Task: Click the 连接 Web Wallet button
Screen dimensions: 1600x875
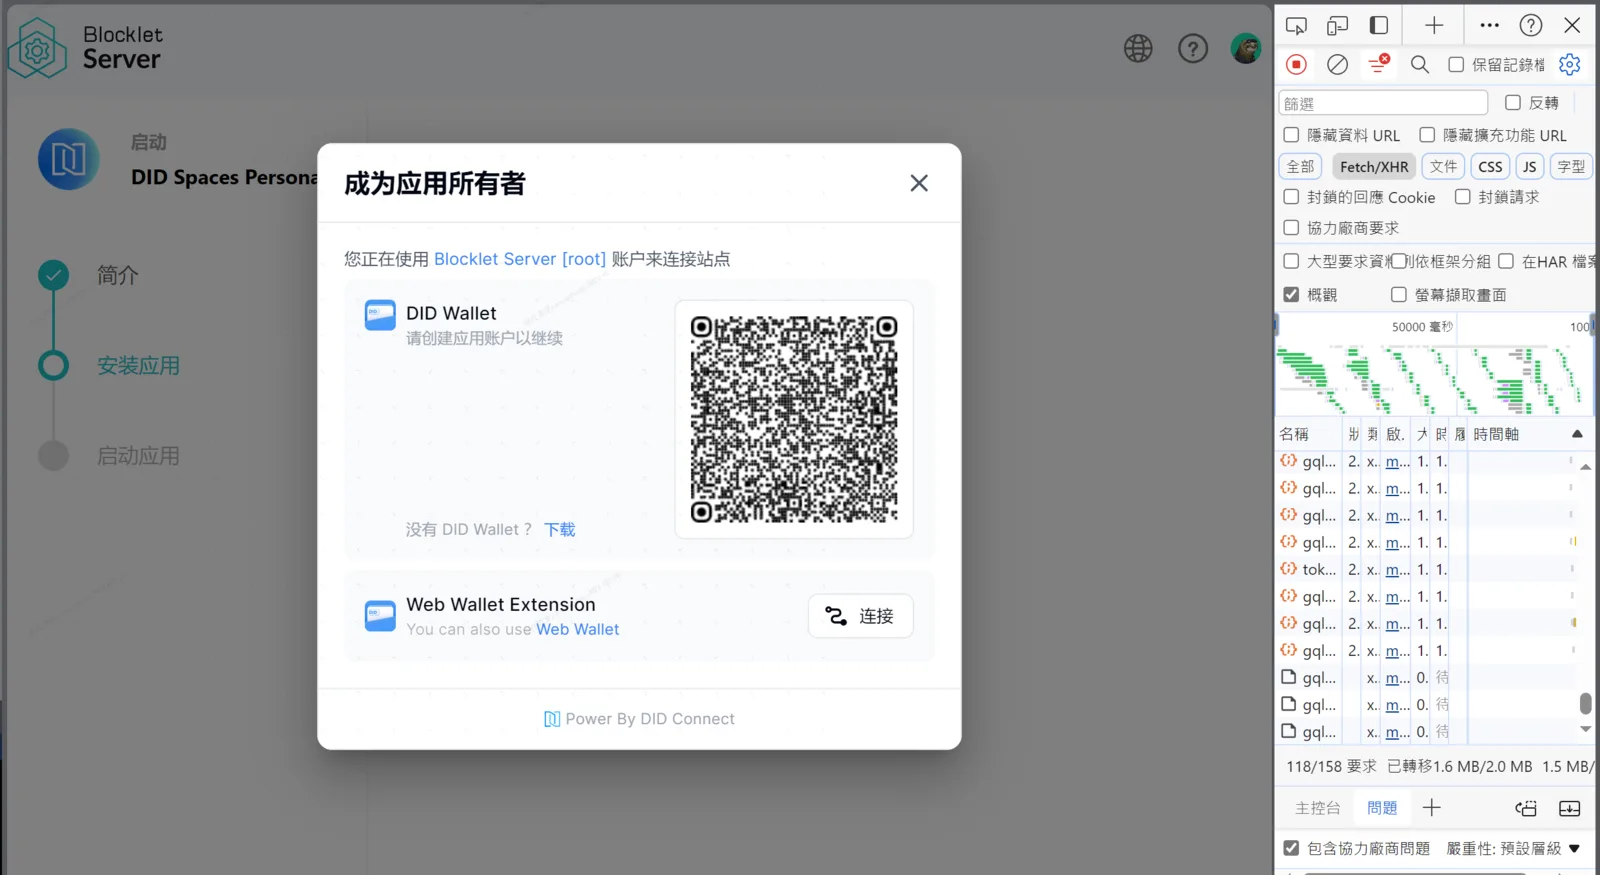Action: 860,616
